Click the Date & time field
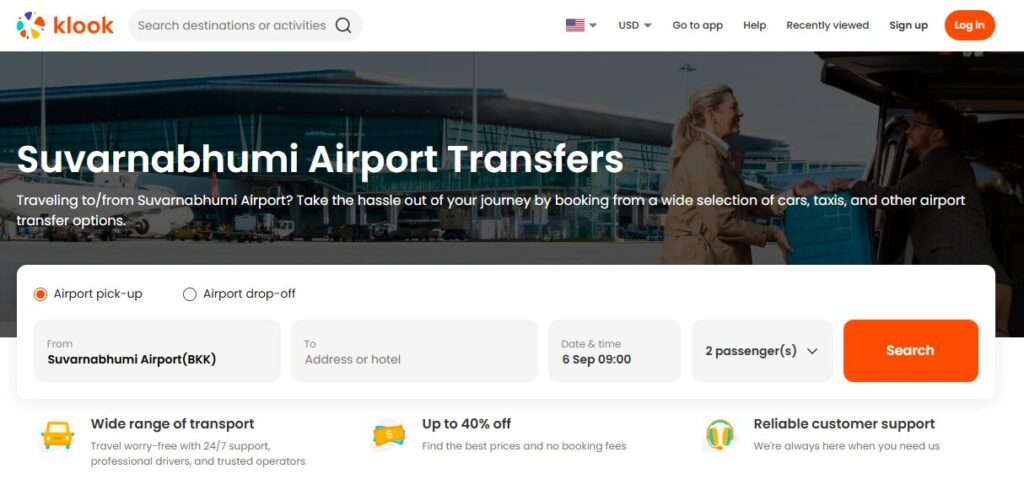This screenshot has height=490, width=1024. click(x=615, y=351)
